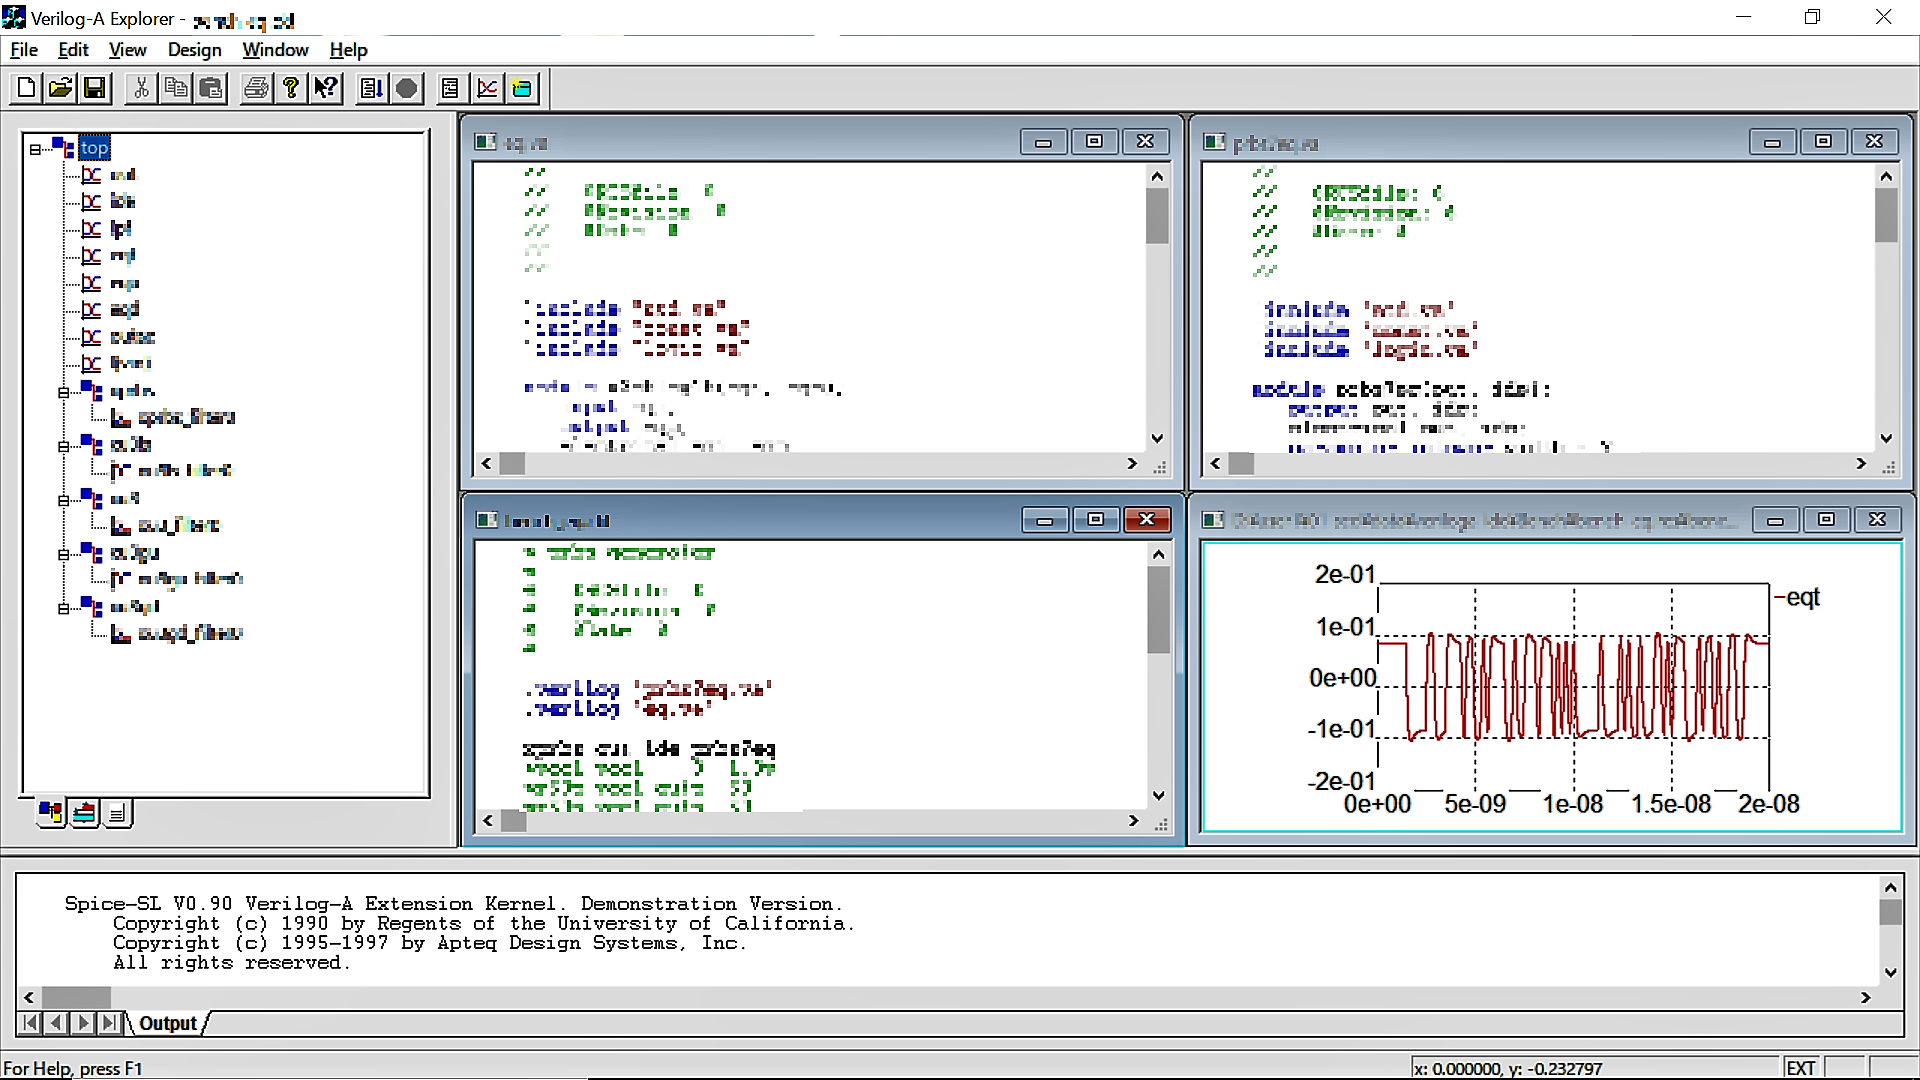
Task: Open the Design menu
Action: (x=194, y=50)
